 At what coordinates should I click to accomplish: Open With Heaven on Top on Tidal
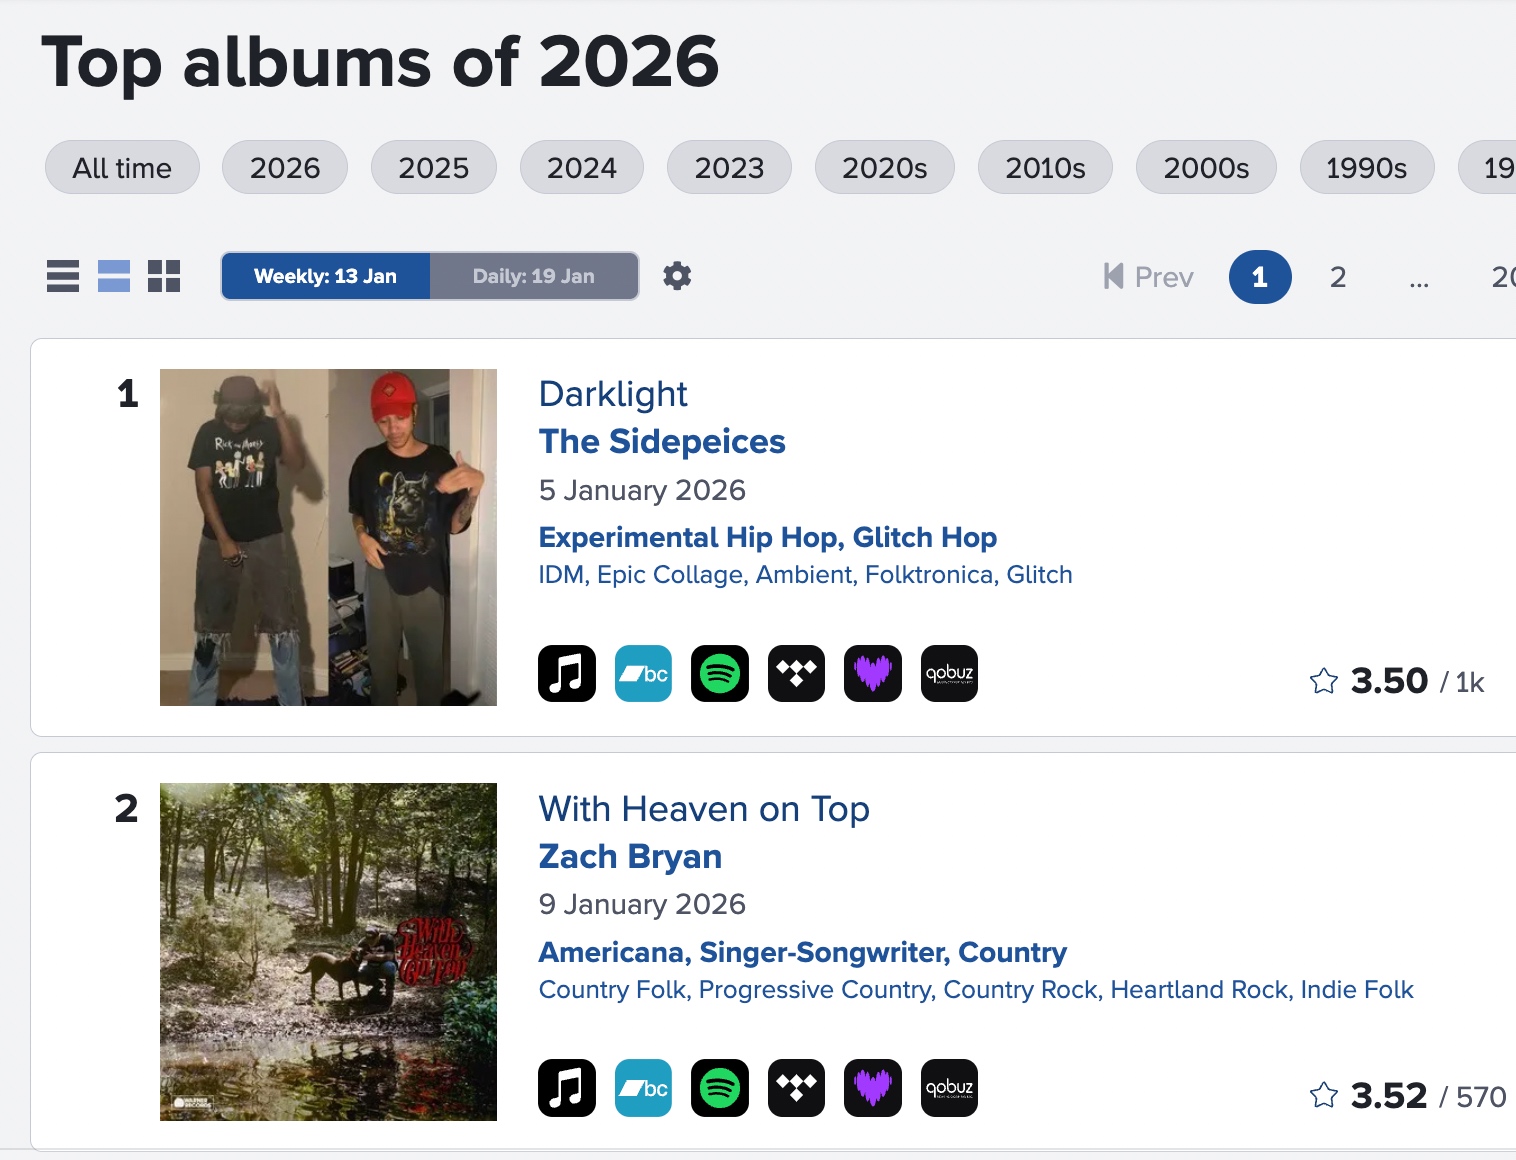pyautogui.click(x=796, y=1088)
